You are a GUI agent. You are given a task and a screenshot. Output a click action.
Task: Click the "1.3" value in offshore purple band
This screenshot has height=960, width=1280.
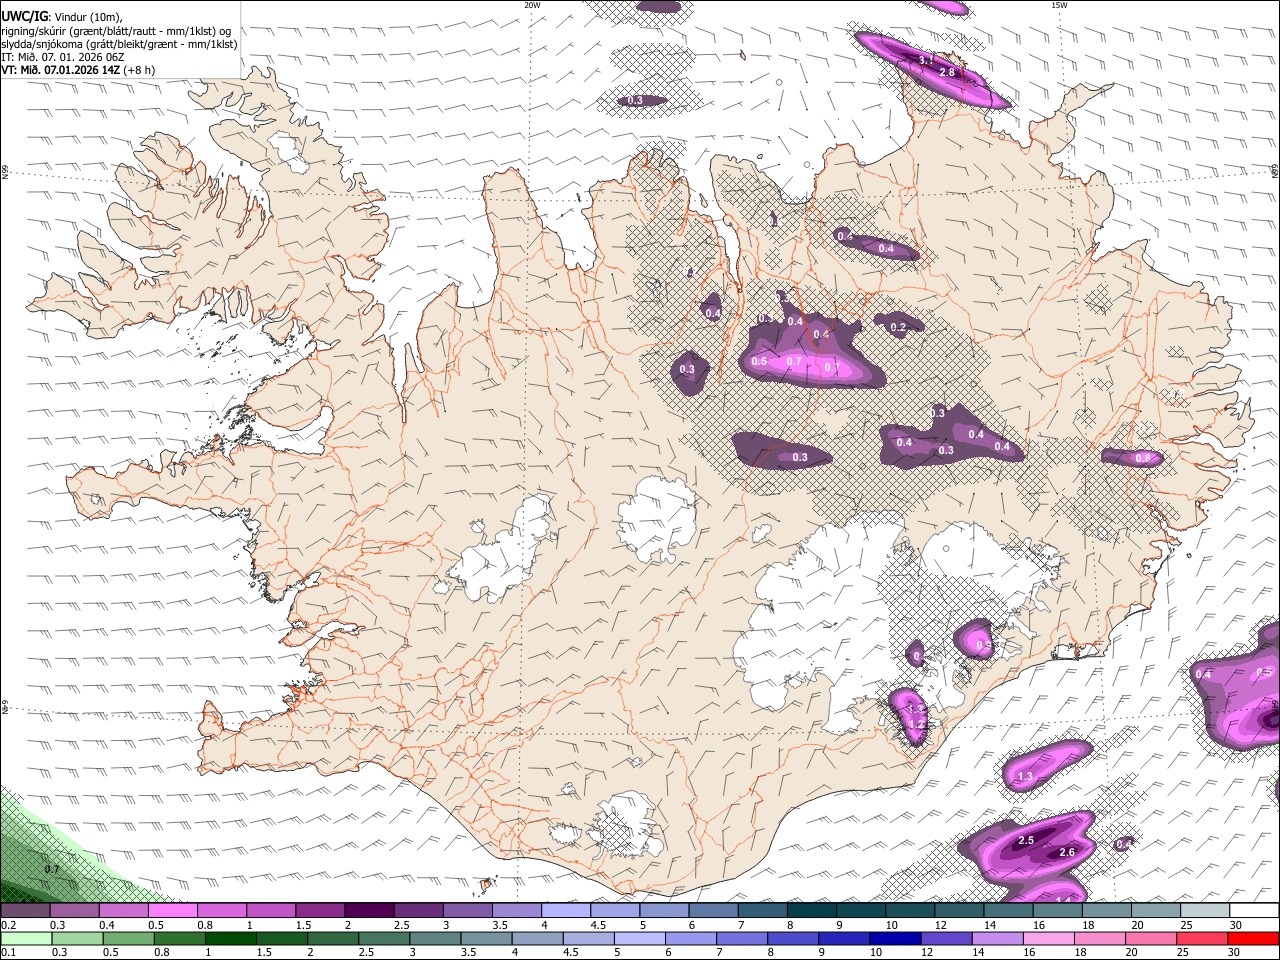[x=1025, y=777]
